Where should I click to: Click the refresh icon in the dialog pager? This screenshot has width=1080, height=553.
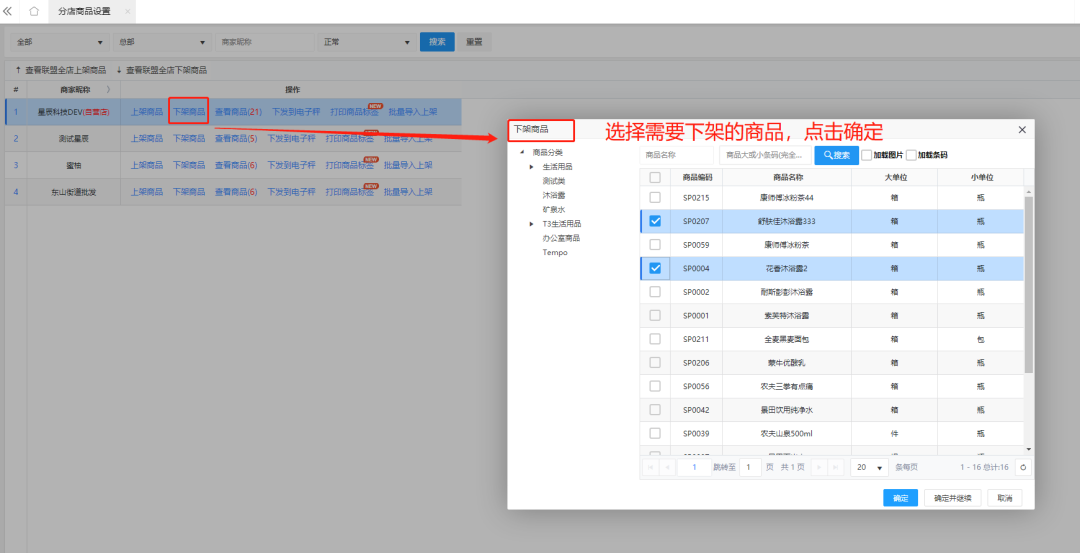click(1022, 467)
